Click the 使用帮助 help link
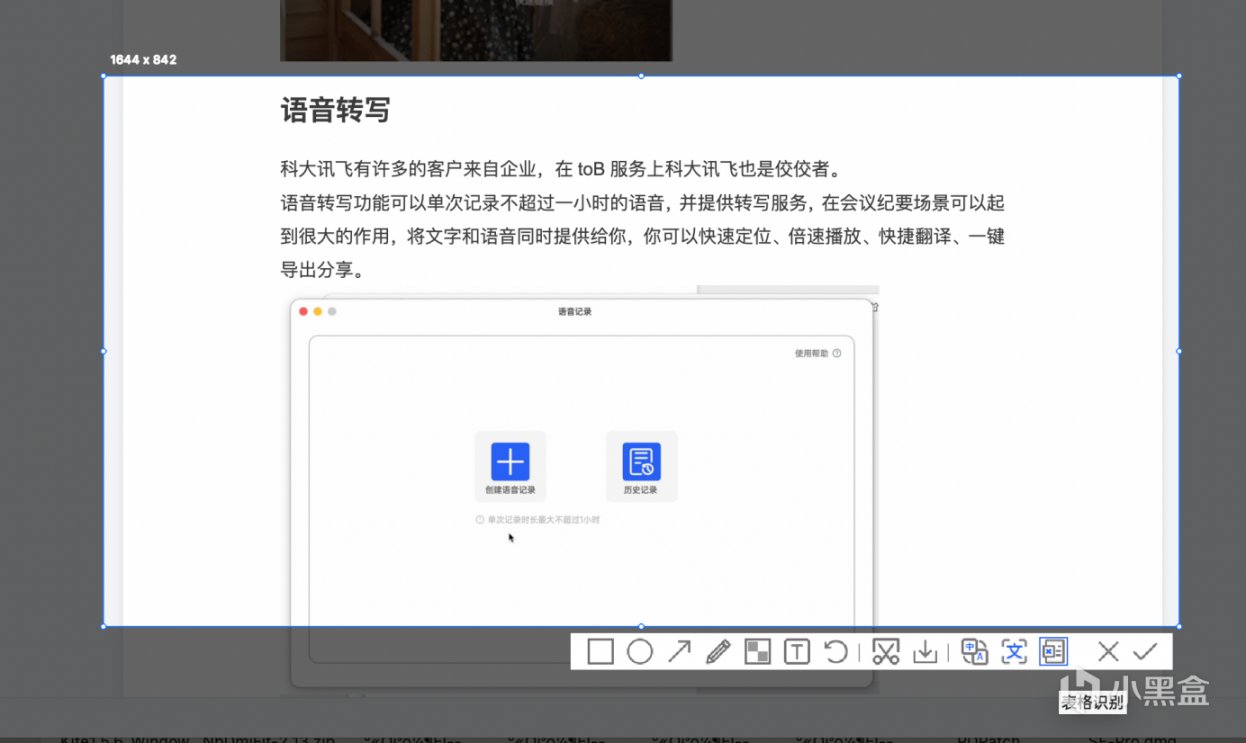This screenshot has height=743, width=1246. click(817, 353)
